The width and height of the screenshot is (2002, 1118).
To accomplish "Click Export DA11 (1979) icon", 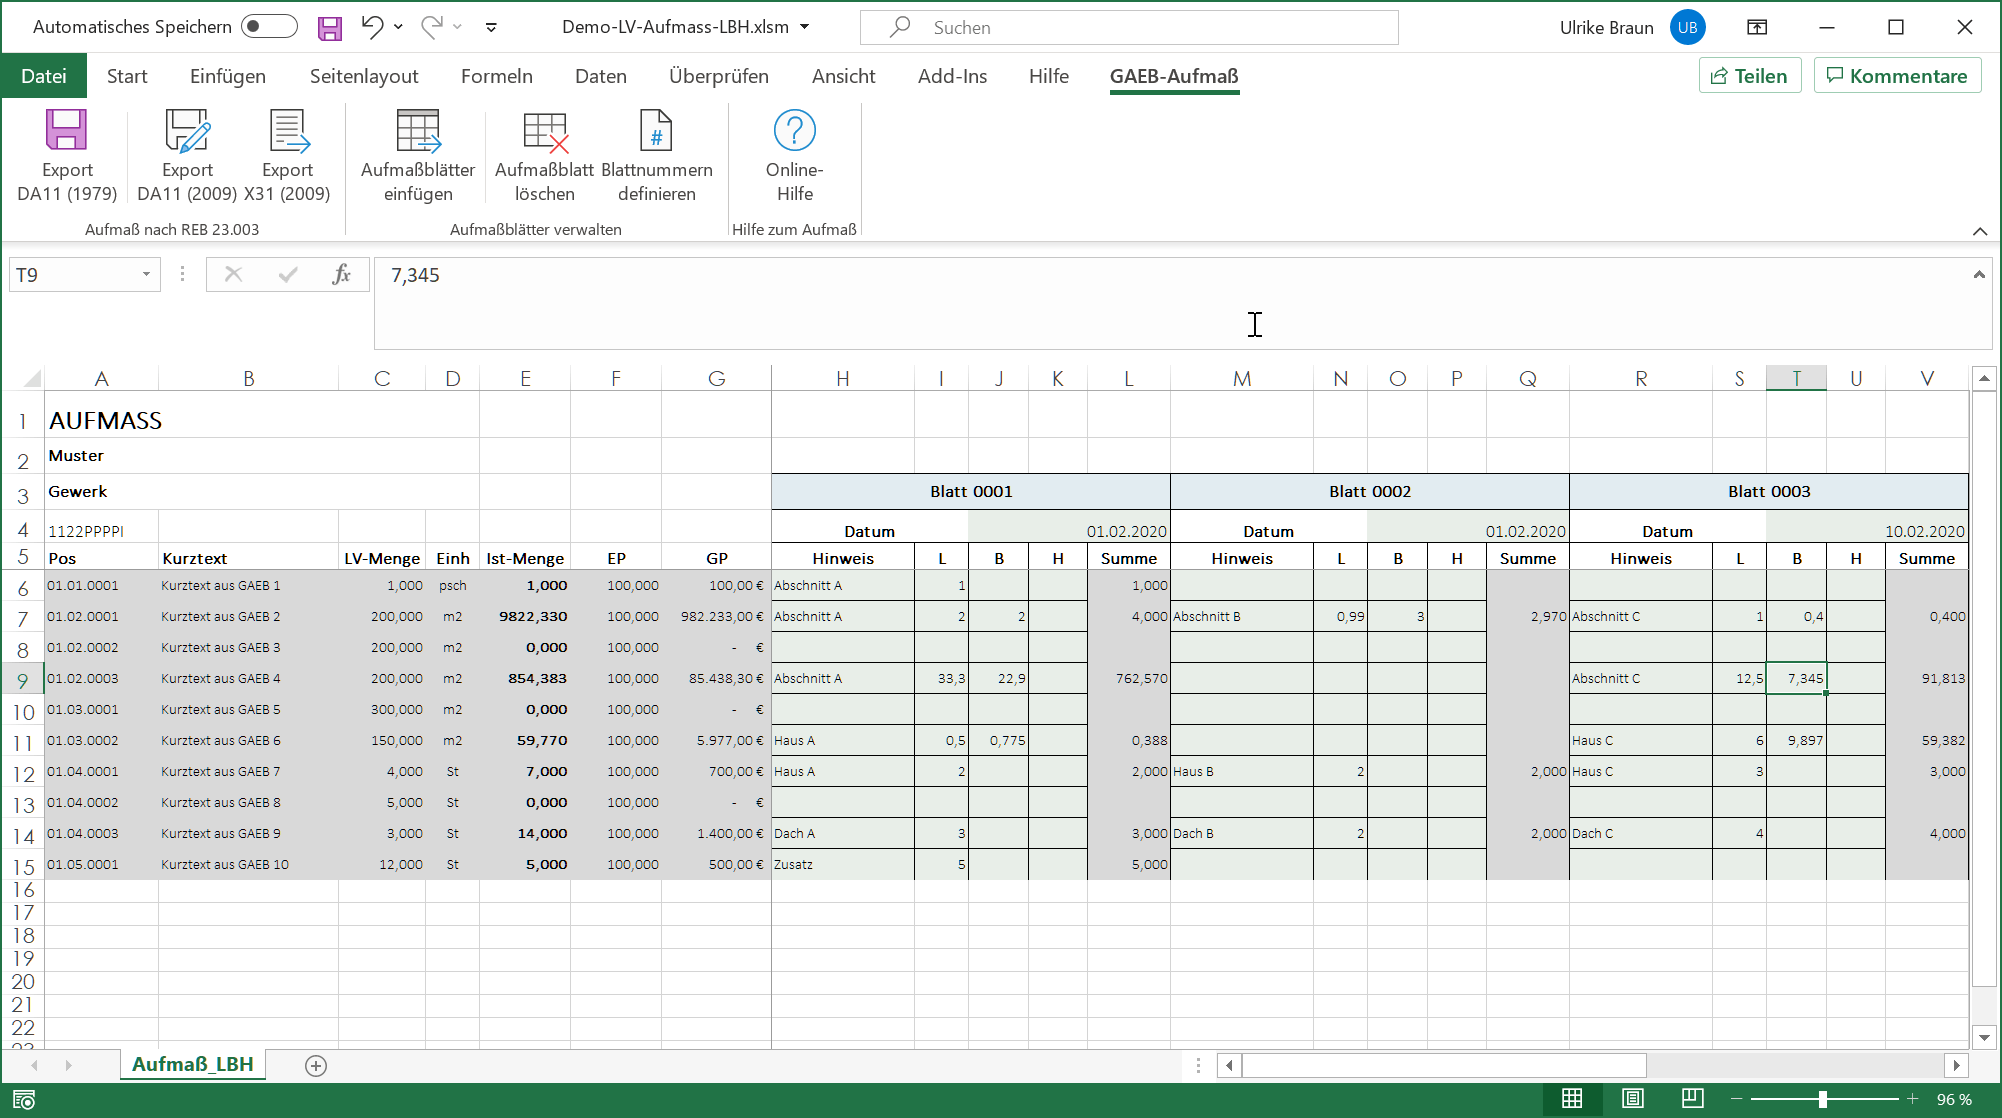I will (66, 131).
